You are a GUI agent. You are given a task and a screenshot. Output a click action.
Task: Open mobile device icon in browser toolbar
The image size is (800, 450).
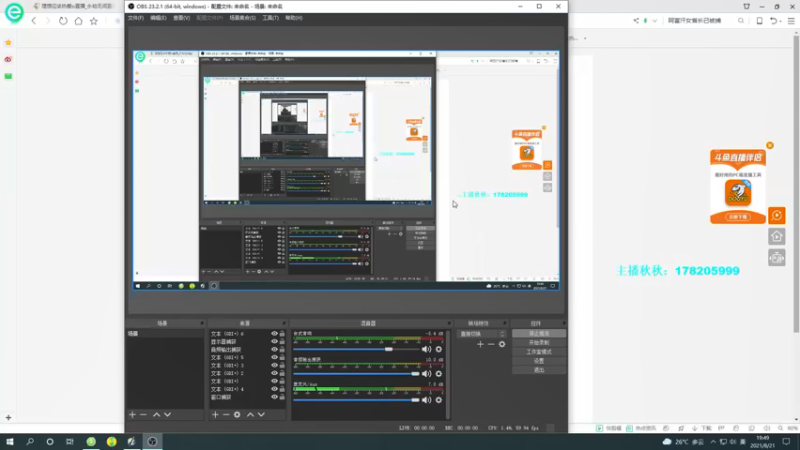760,21
